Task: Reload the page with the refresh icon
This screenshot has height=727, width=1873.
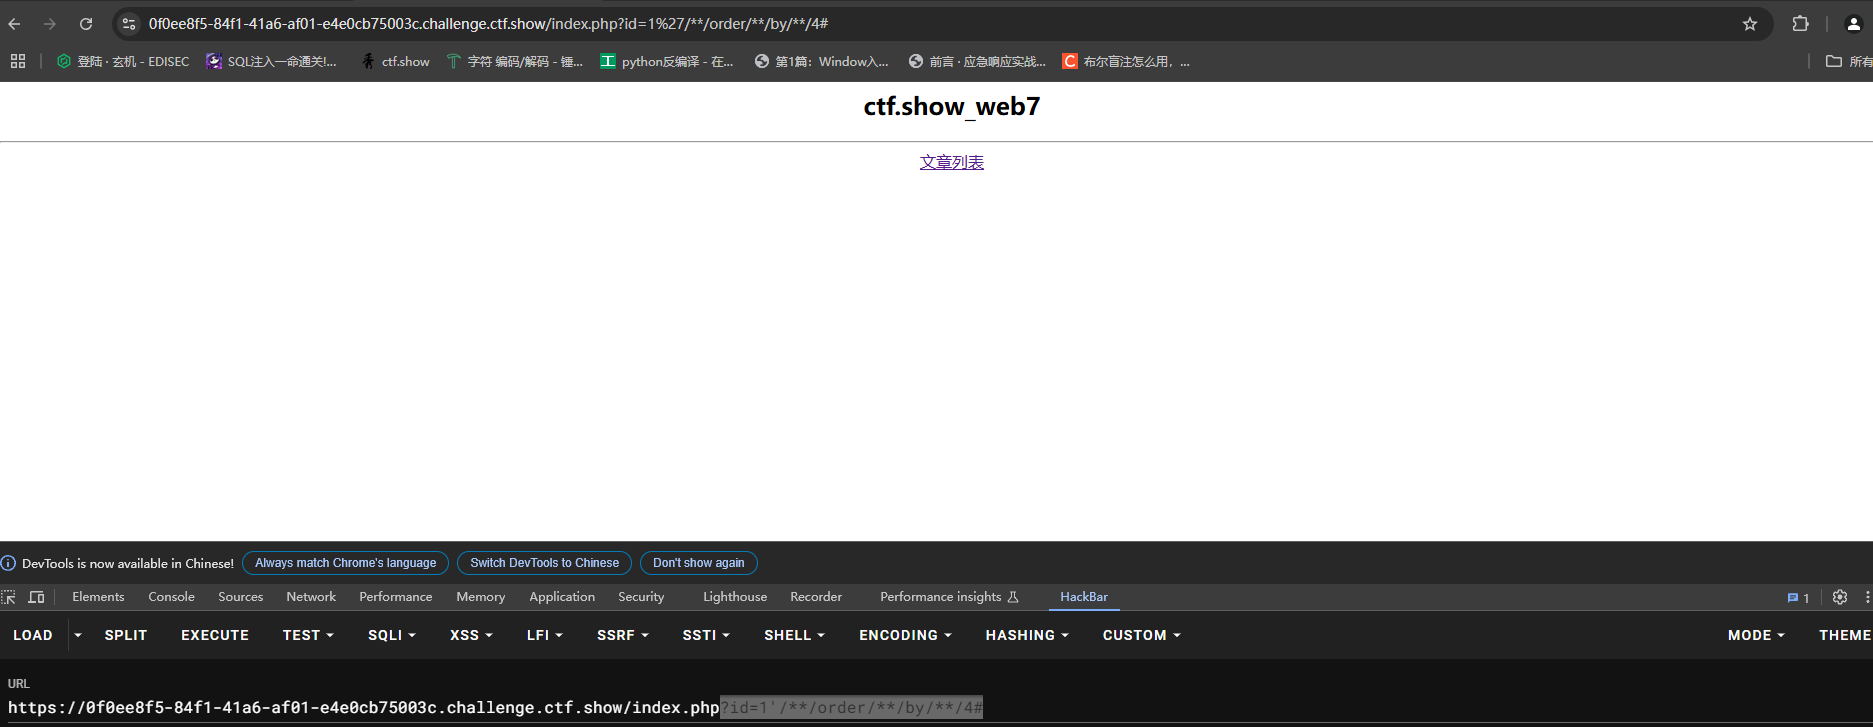Action: click(x=86, y=24)
